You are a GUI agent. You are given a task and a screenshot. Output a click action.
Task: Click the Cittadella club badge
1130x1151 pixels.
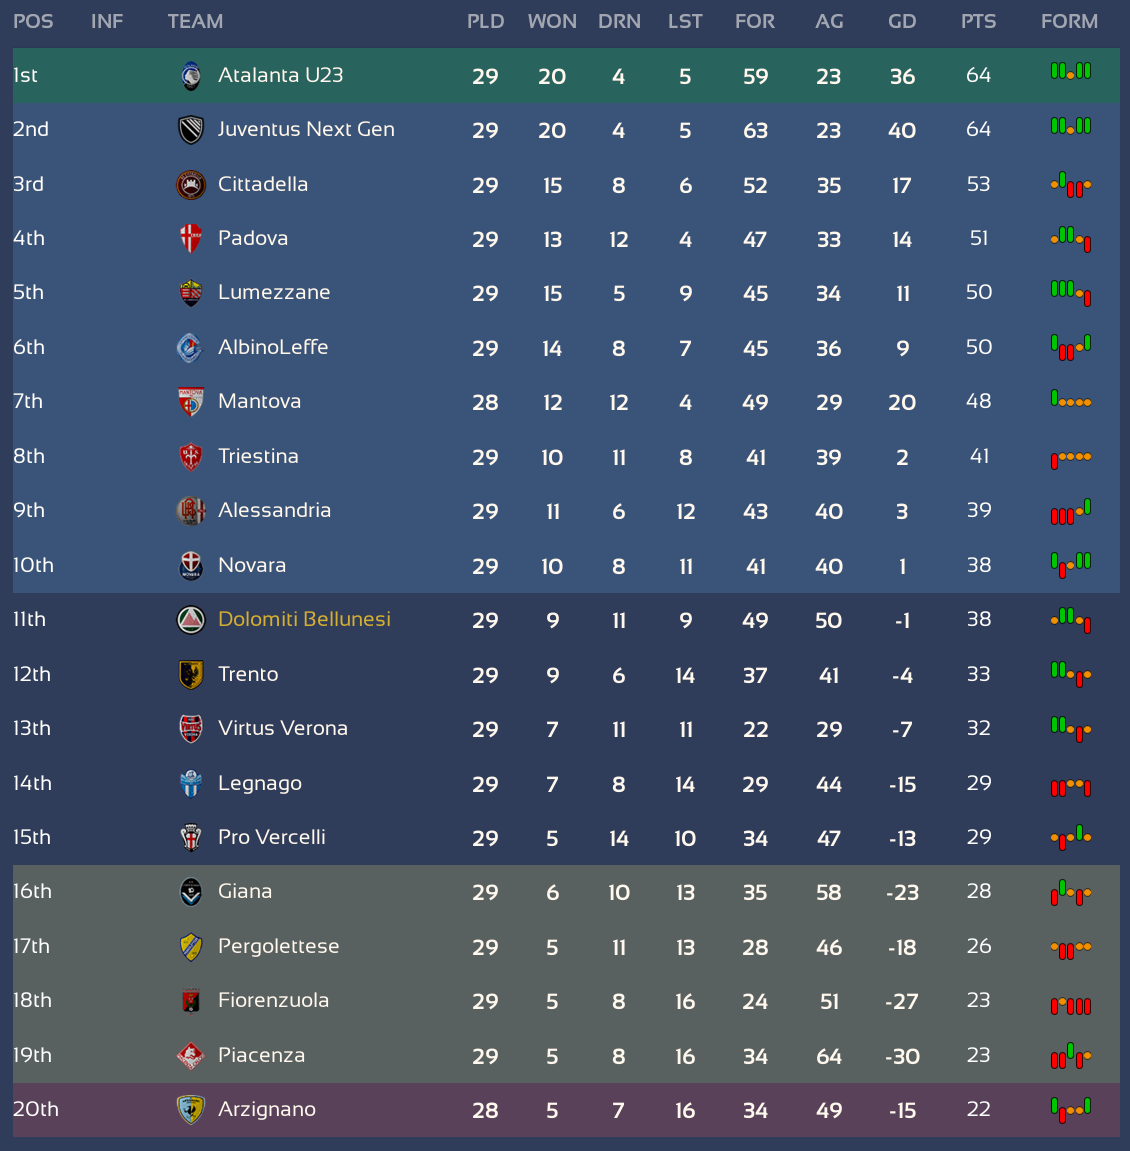(191, 185)
